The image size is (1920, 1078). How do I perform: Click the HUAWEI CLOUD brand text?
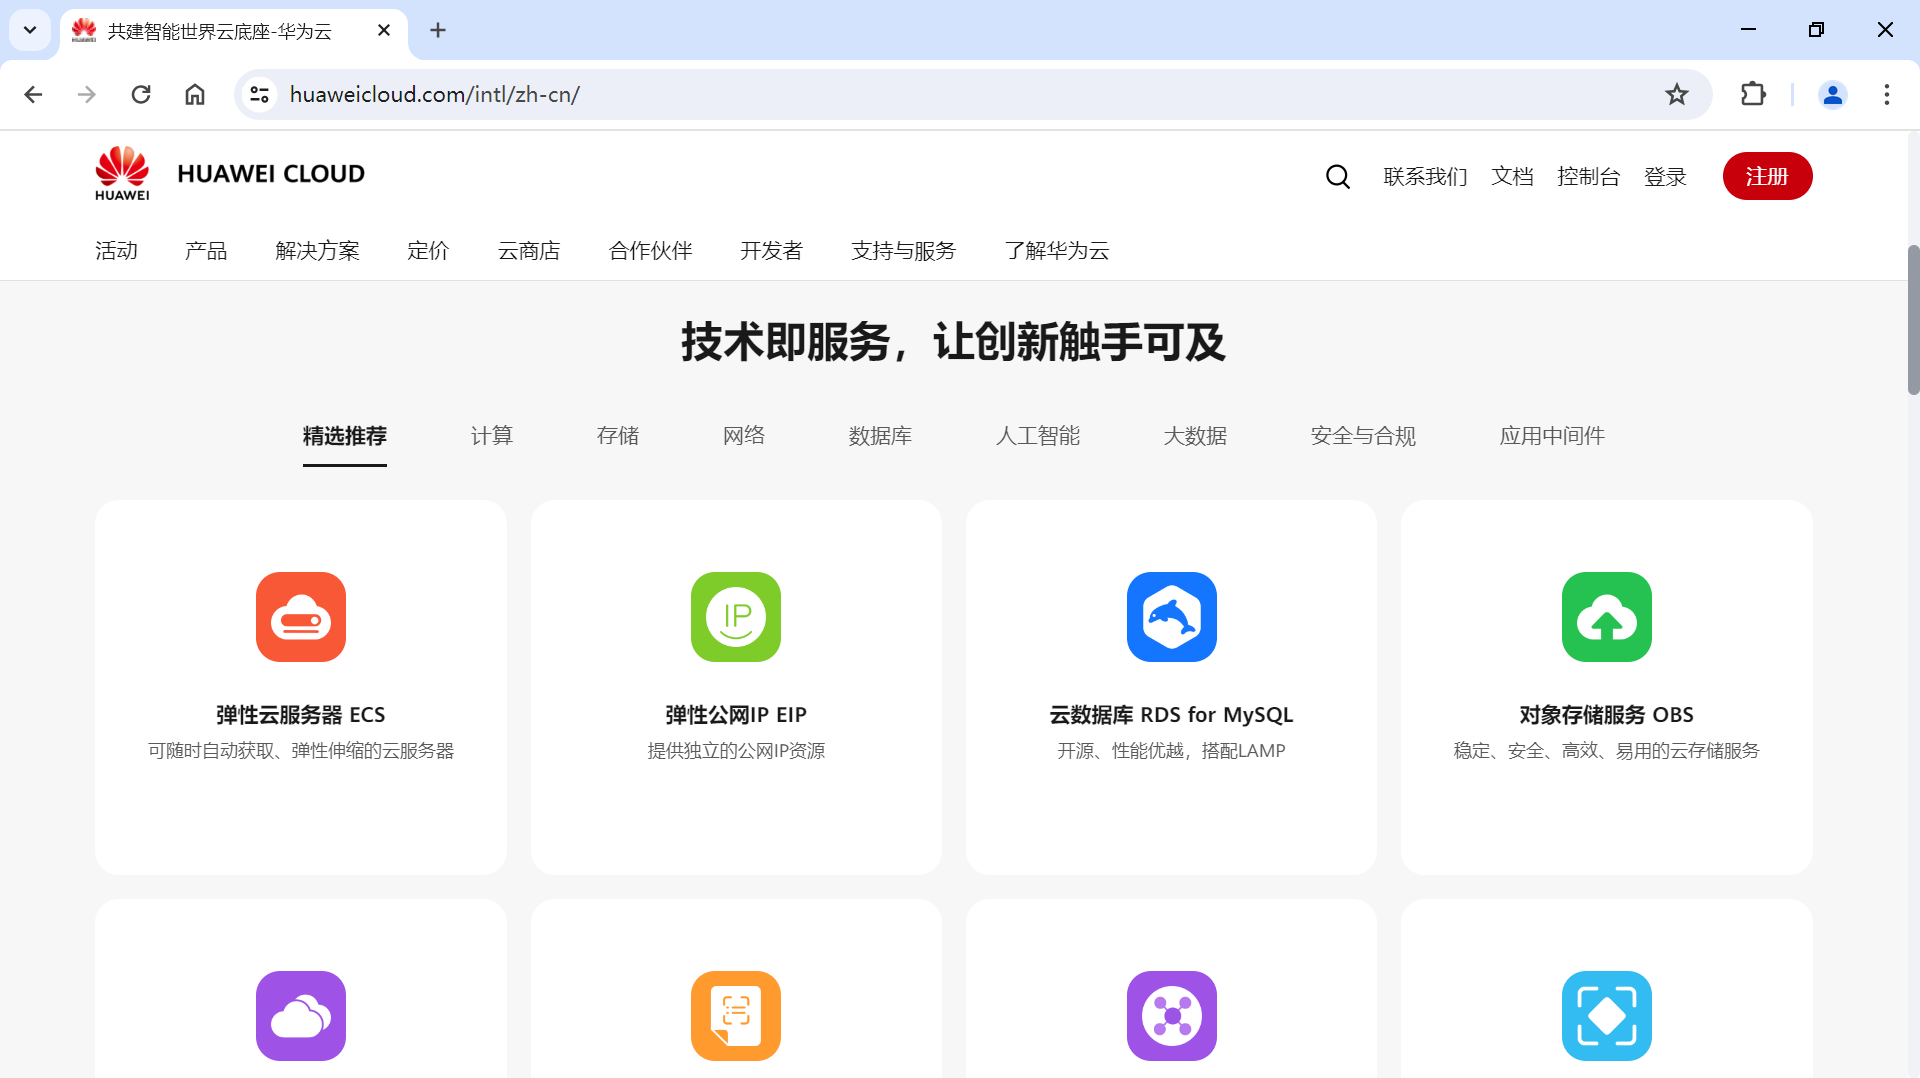point(271,174)
